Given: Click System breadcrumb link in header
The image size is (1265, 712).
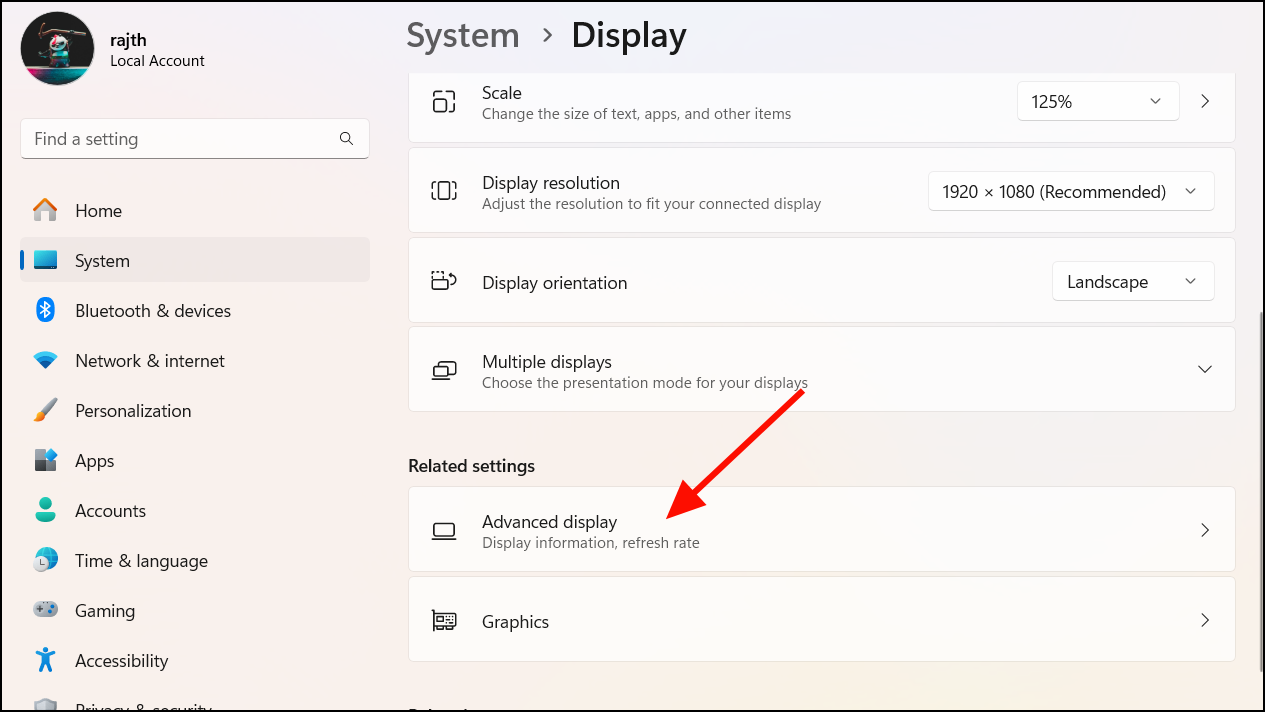Looking at the screenshot, I should [463, 36].
